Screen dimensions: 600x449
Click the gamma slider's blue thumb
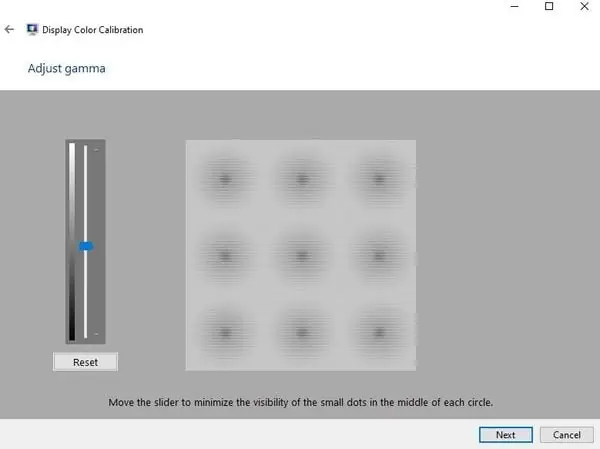point(86,247)
